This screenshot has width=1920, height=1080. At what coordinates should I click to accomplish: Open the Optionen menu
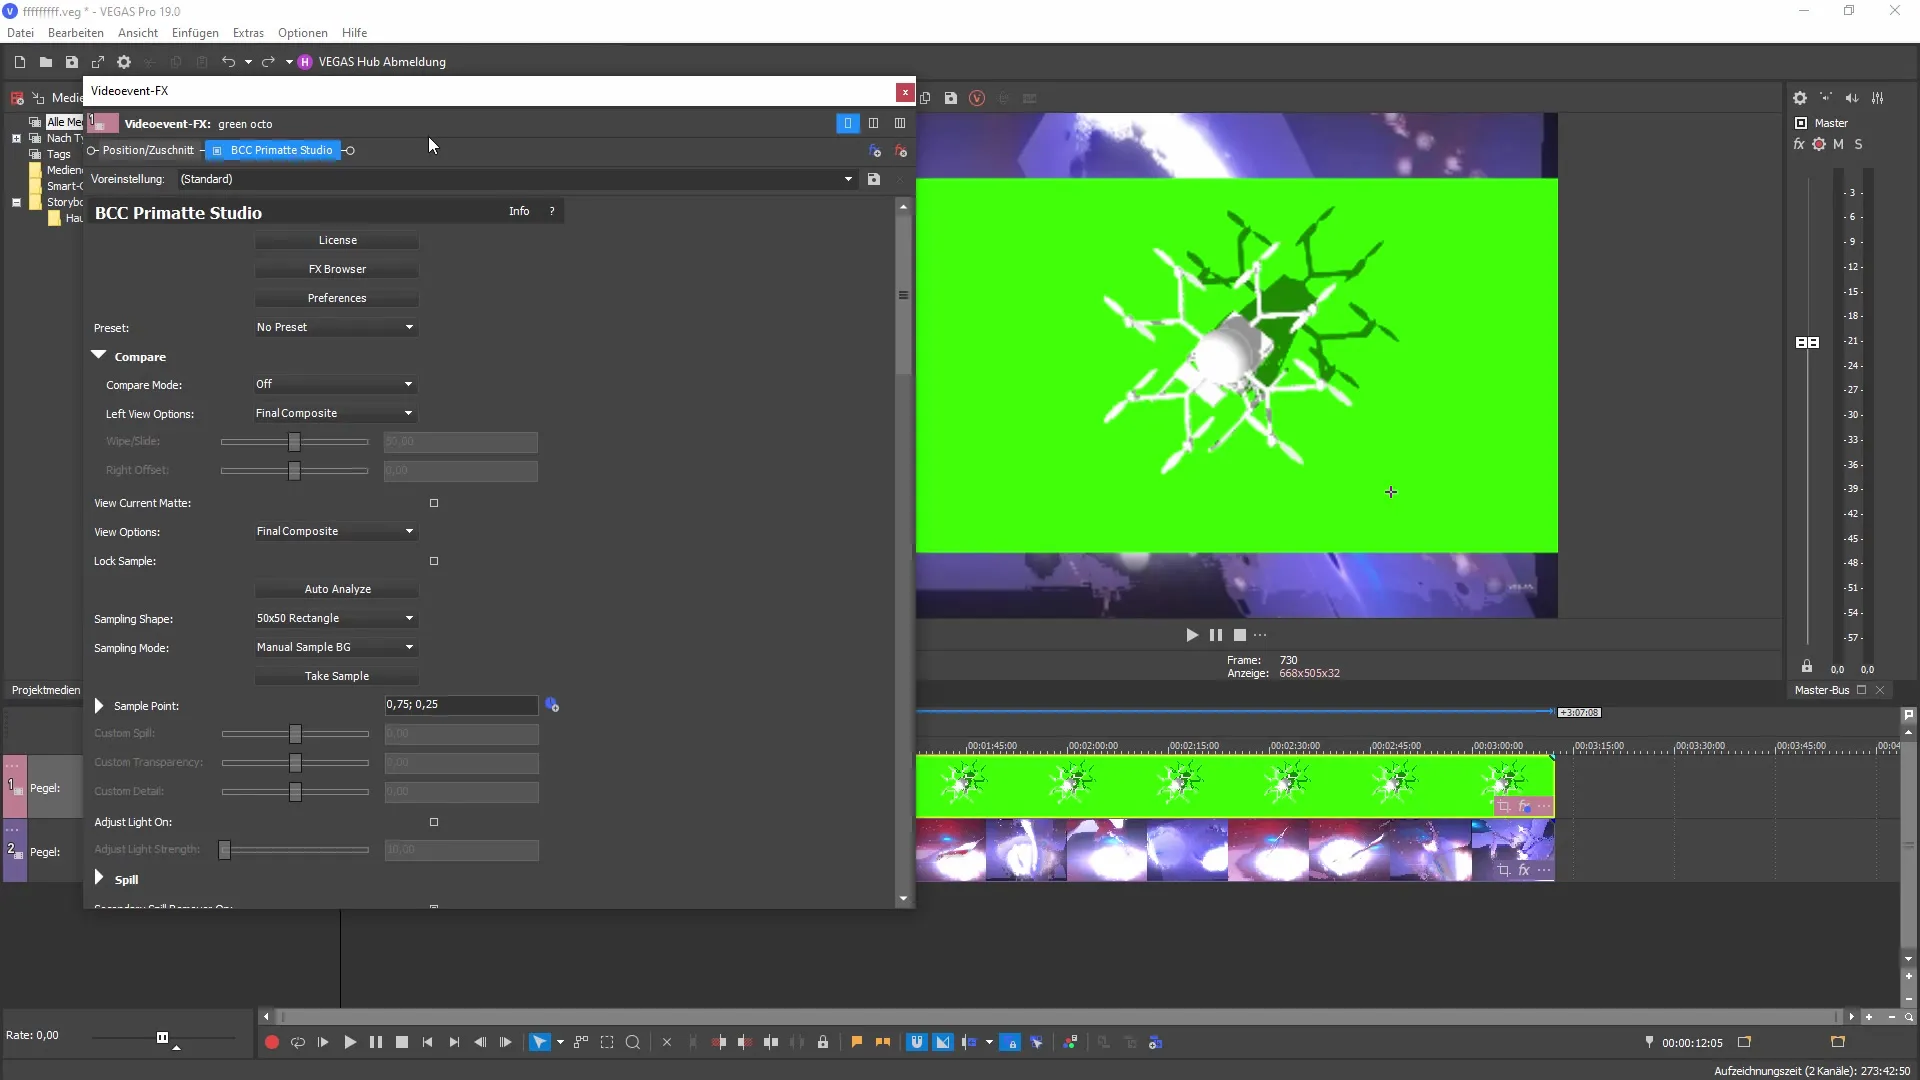tap(303, 33)
